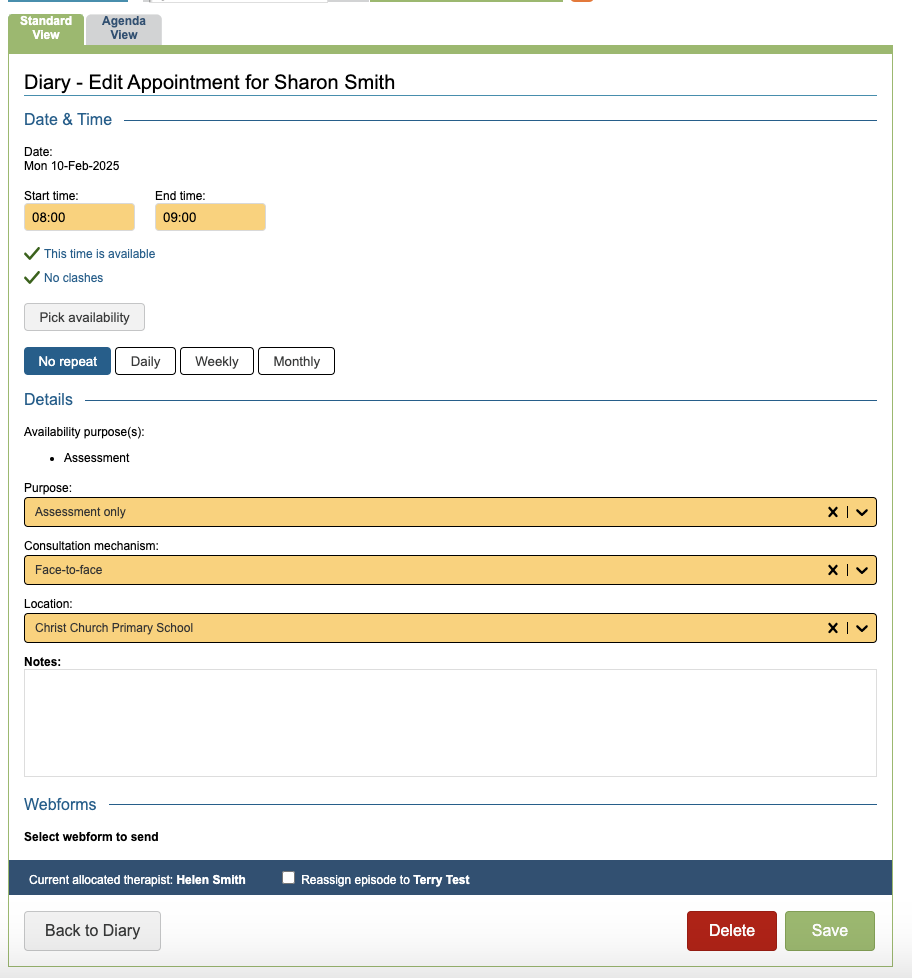Click the End time field

pyautogui.click(x=210, y=217)
